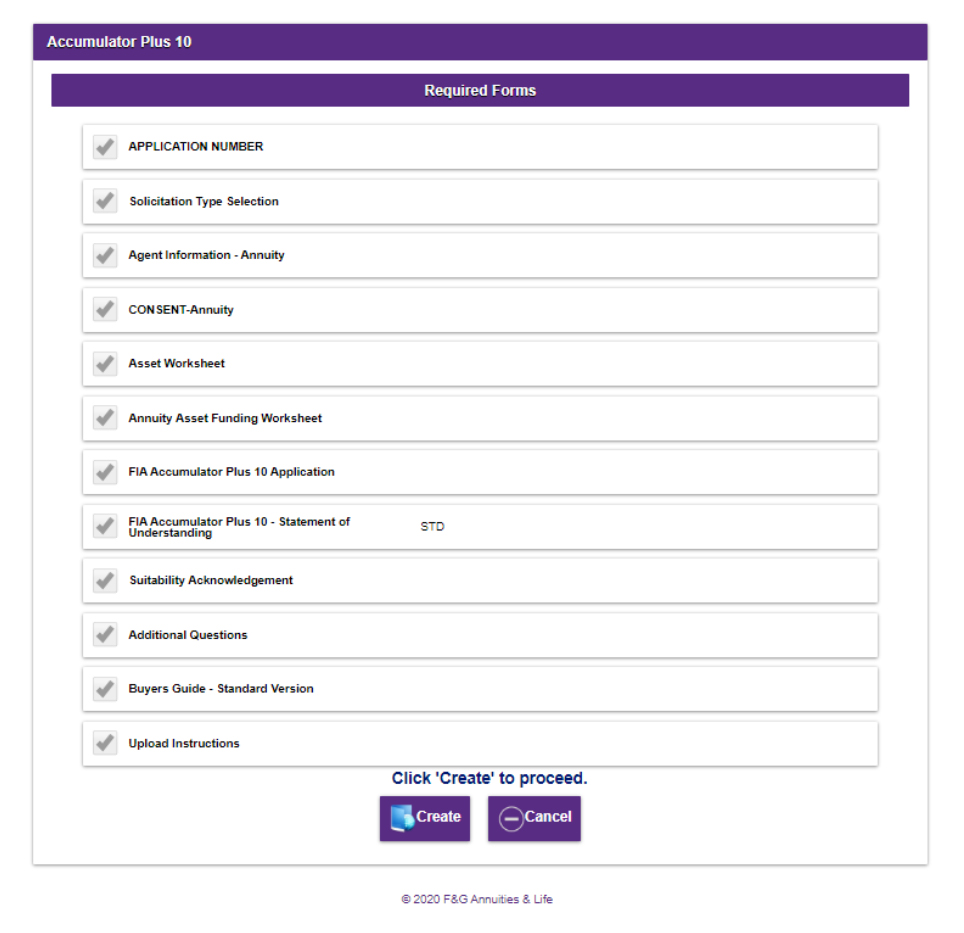Toggle the checkmark next to Upload Instructions
Screen dimensions: 964x933
click(x=105, y=742)
